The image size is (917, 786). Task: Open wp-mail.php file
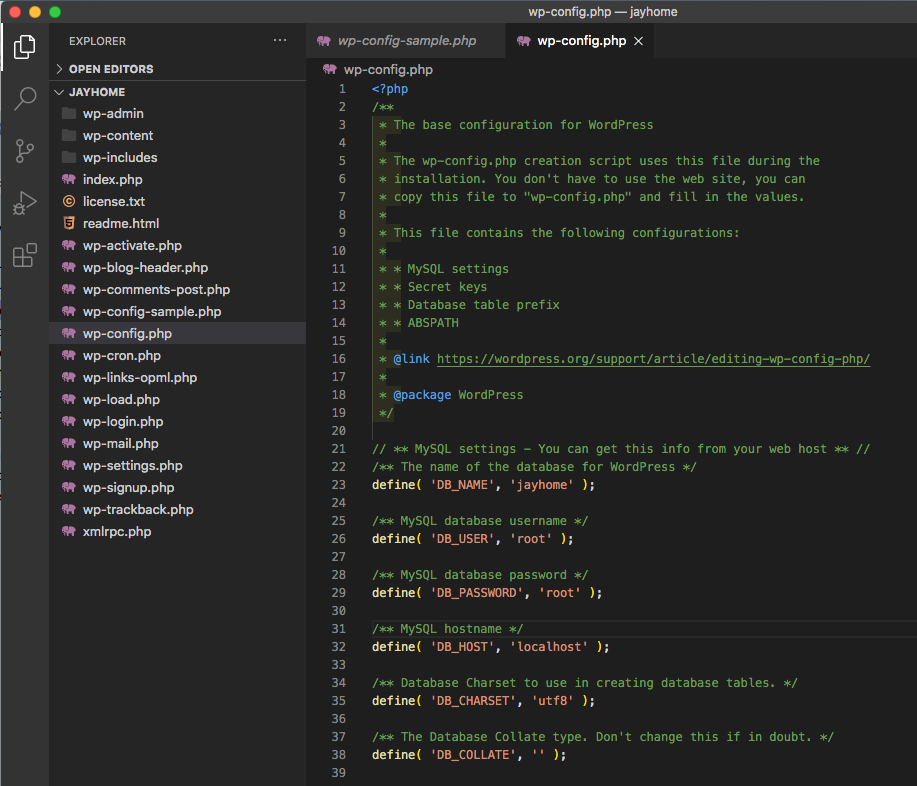click(x=177, y=444)
